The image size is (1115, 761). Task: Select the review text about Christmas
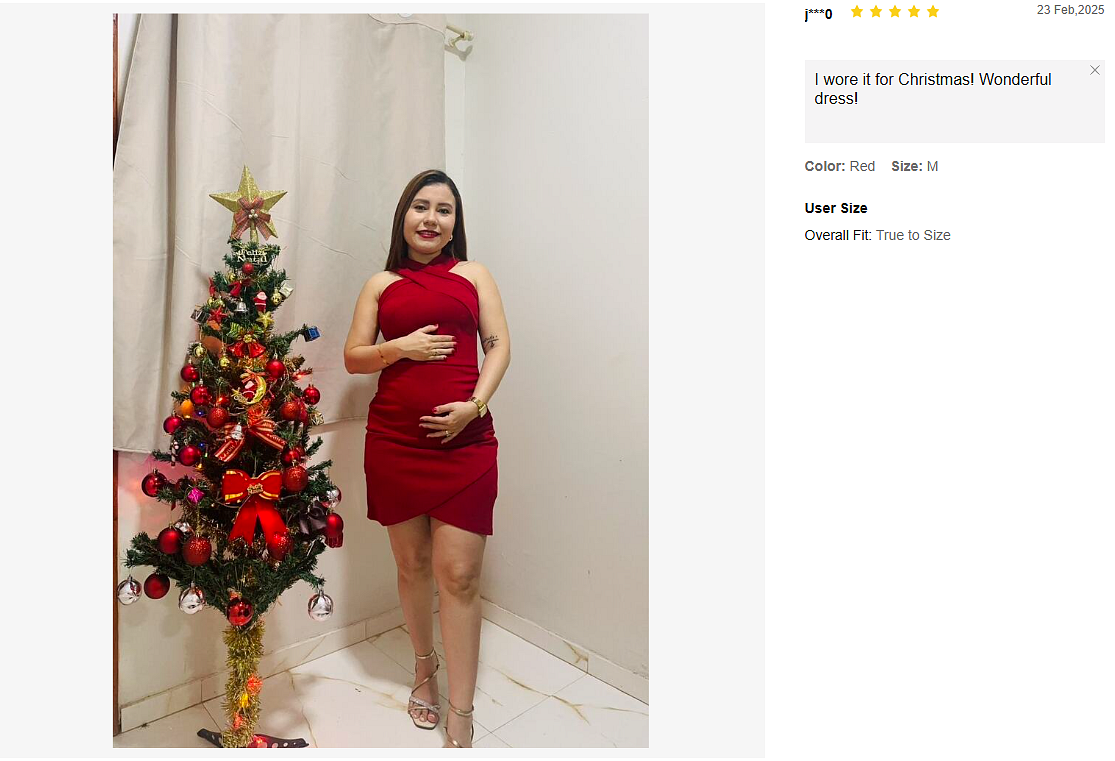(x=932, y=89)
